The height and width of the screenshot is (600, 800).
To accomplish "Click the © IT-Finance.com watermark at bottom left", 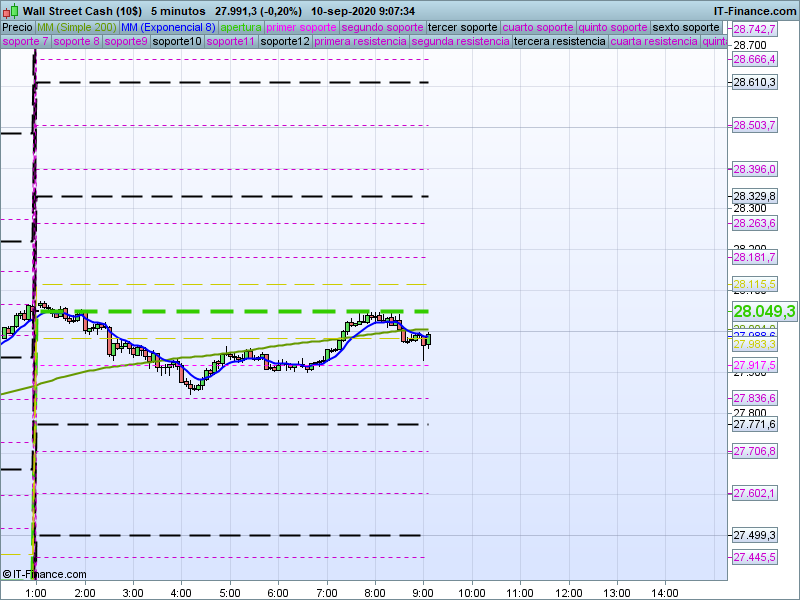I will click(45, 574).
